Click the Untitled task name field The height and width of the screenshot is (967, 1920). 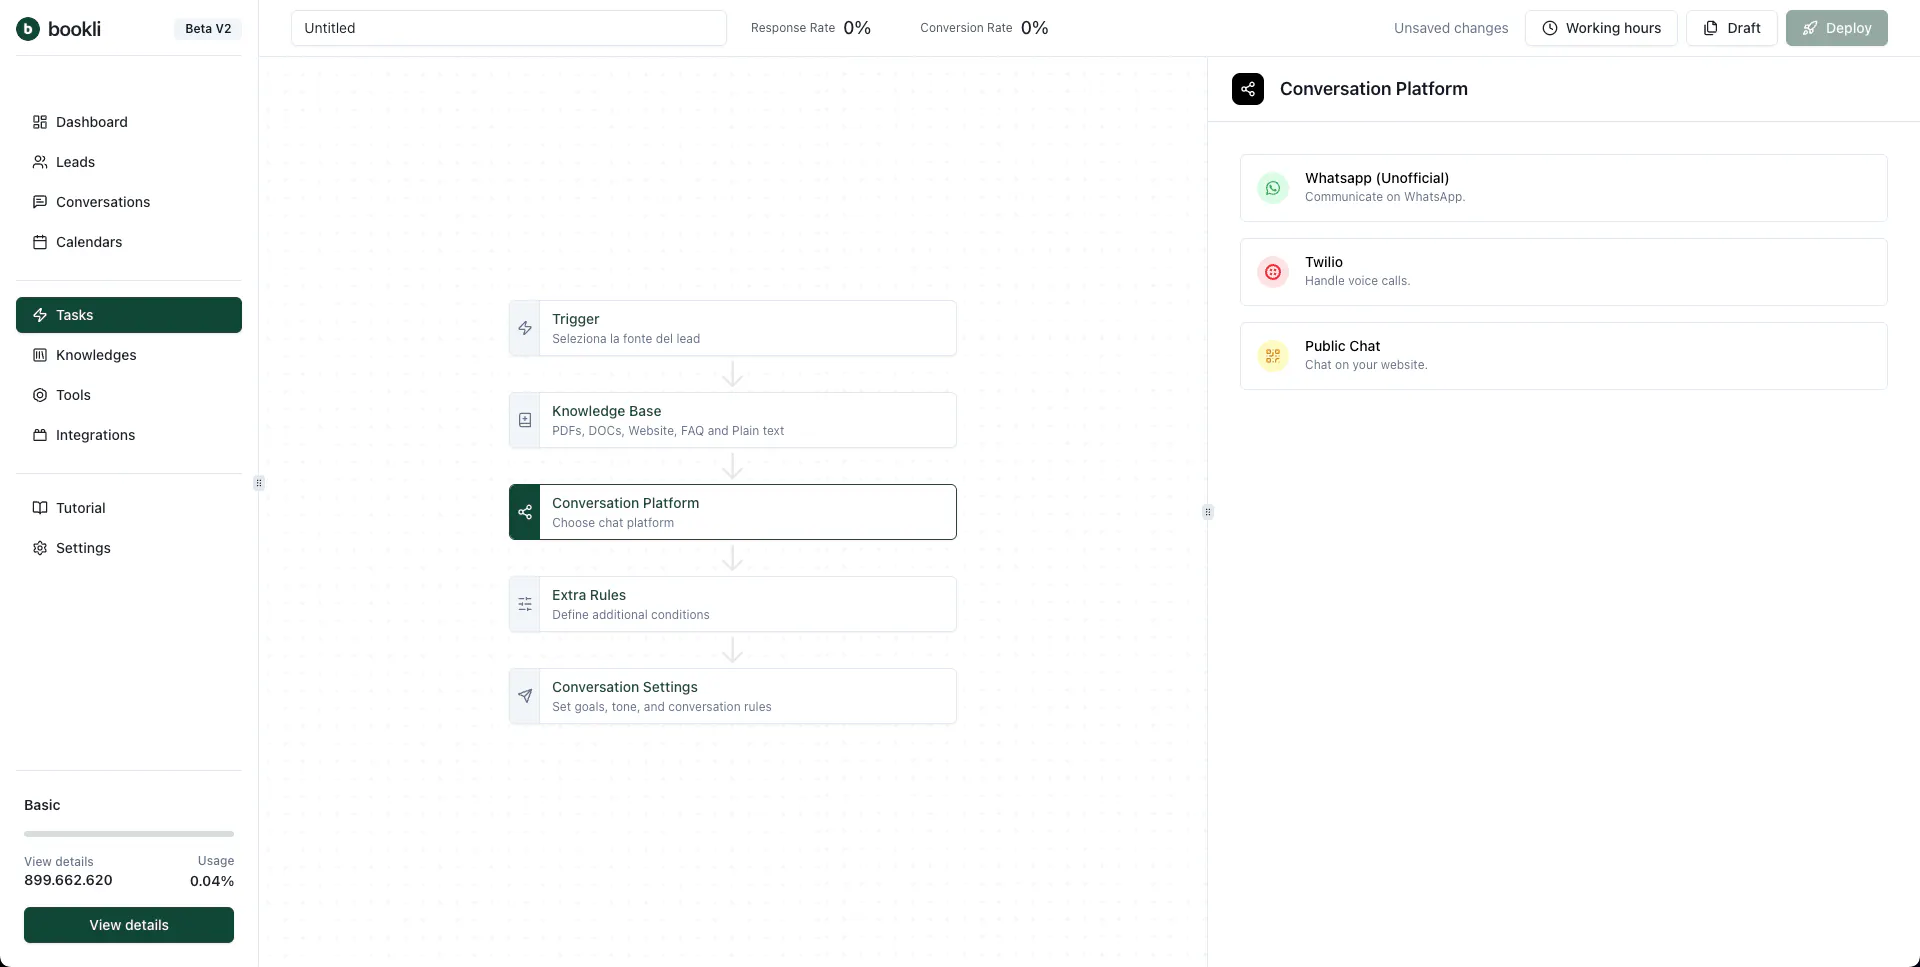[509, 28]
